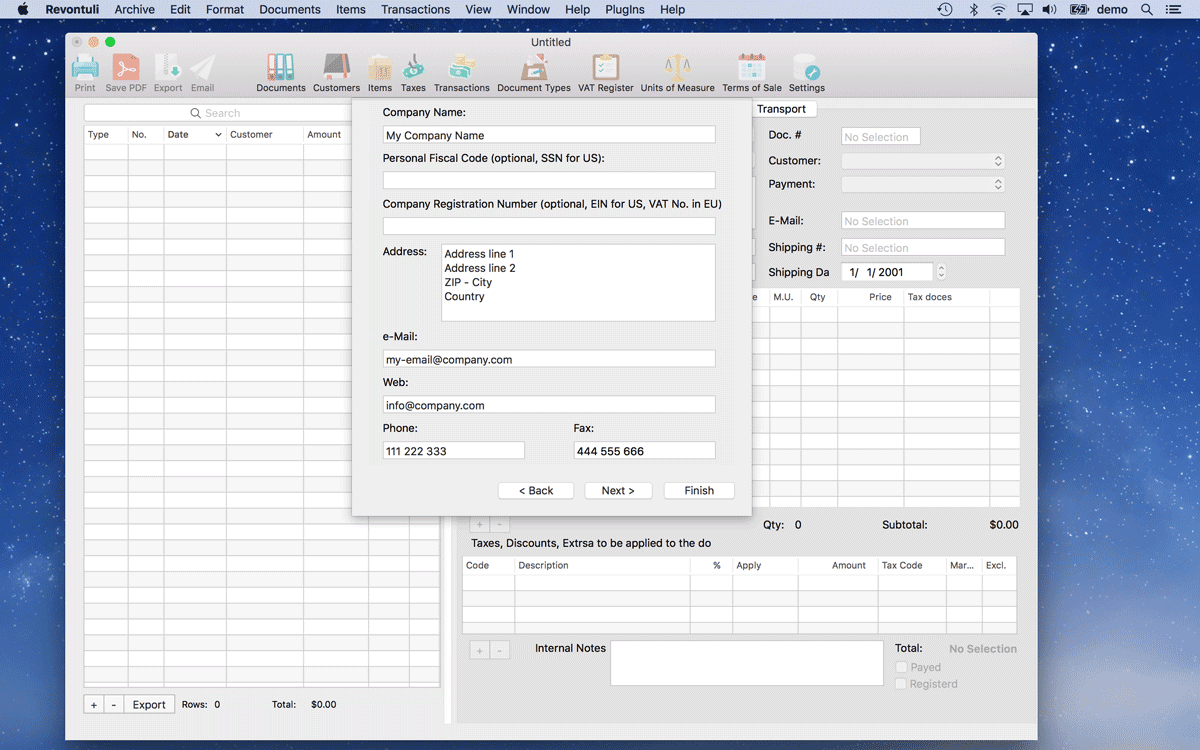Open the Taxes toolbar icon
Screen dimensions: 1200x750
pyautogui.click(x=413, y=67)
